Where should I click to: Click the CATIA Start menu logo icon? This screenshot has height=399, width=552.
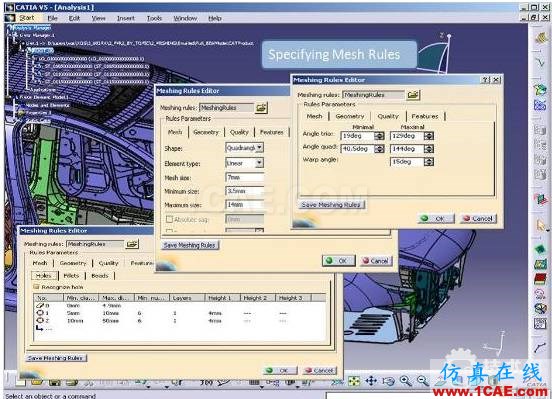(x=10, y=18)
